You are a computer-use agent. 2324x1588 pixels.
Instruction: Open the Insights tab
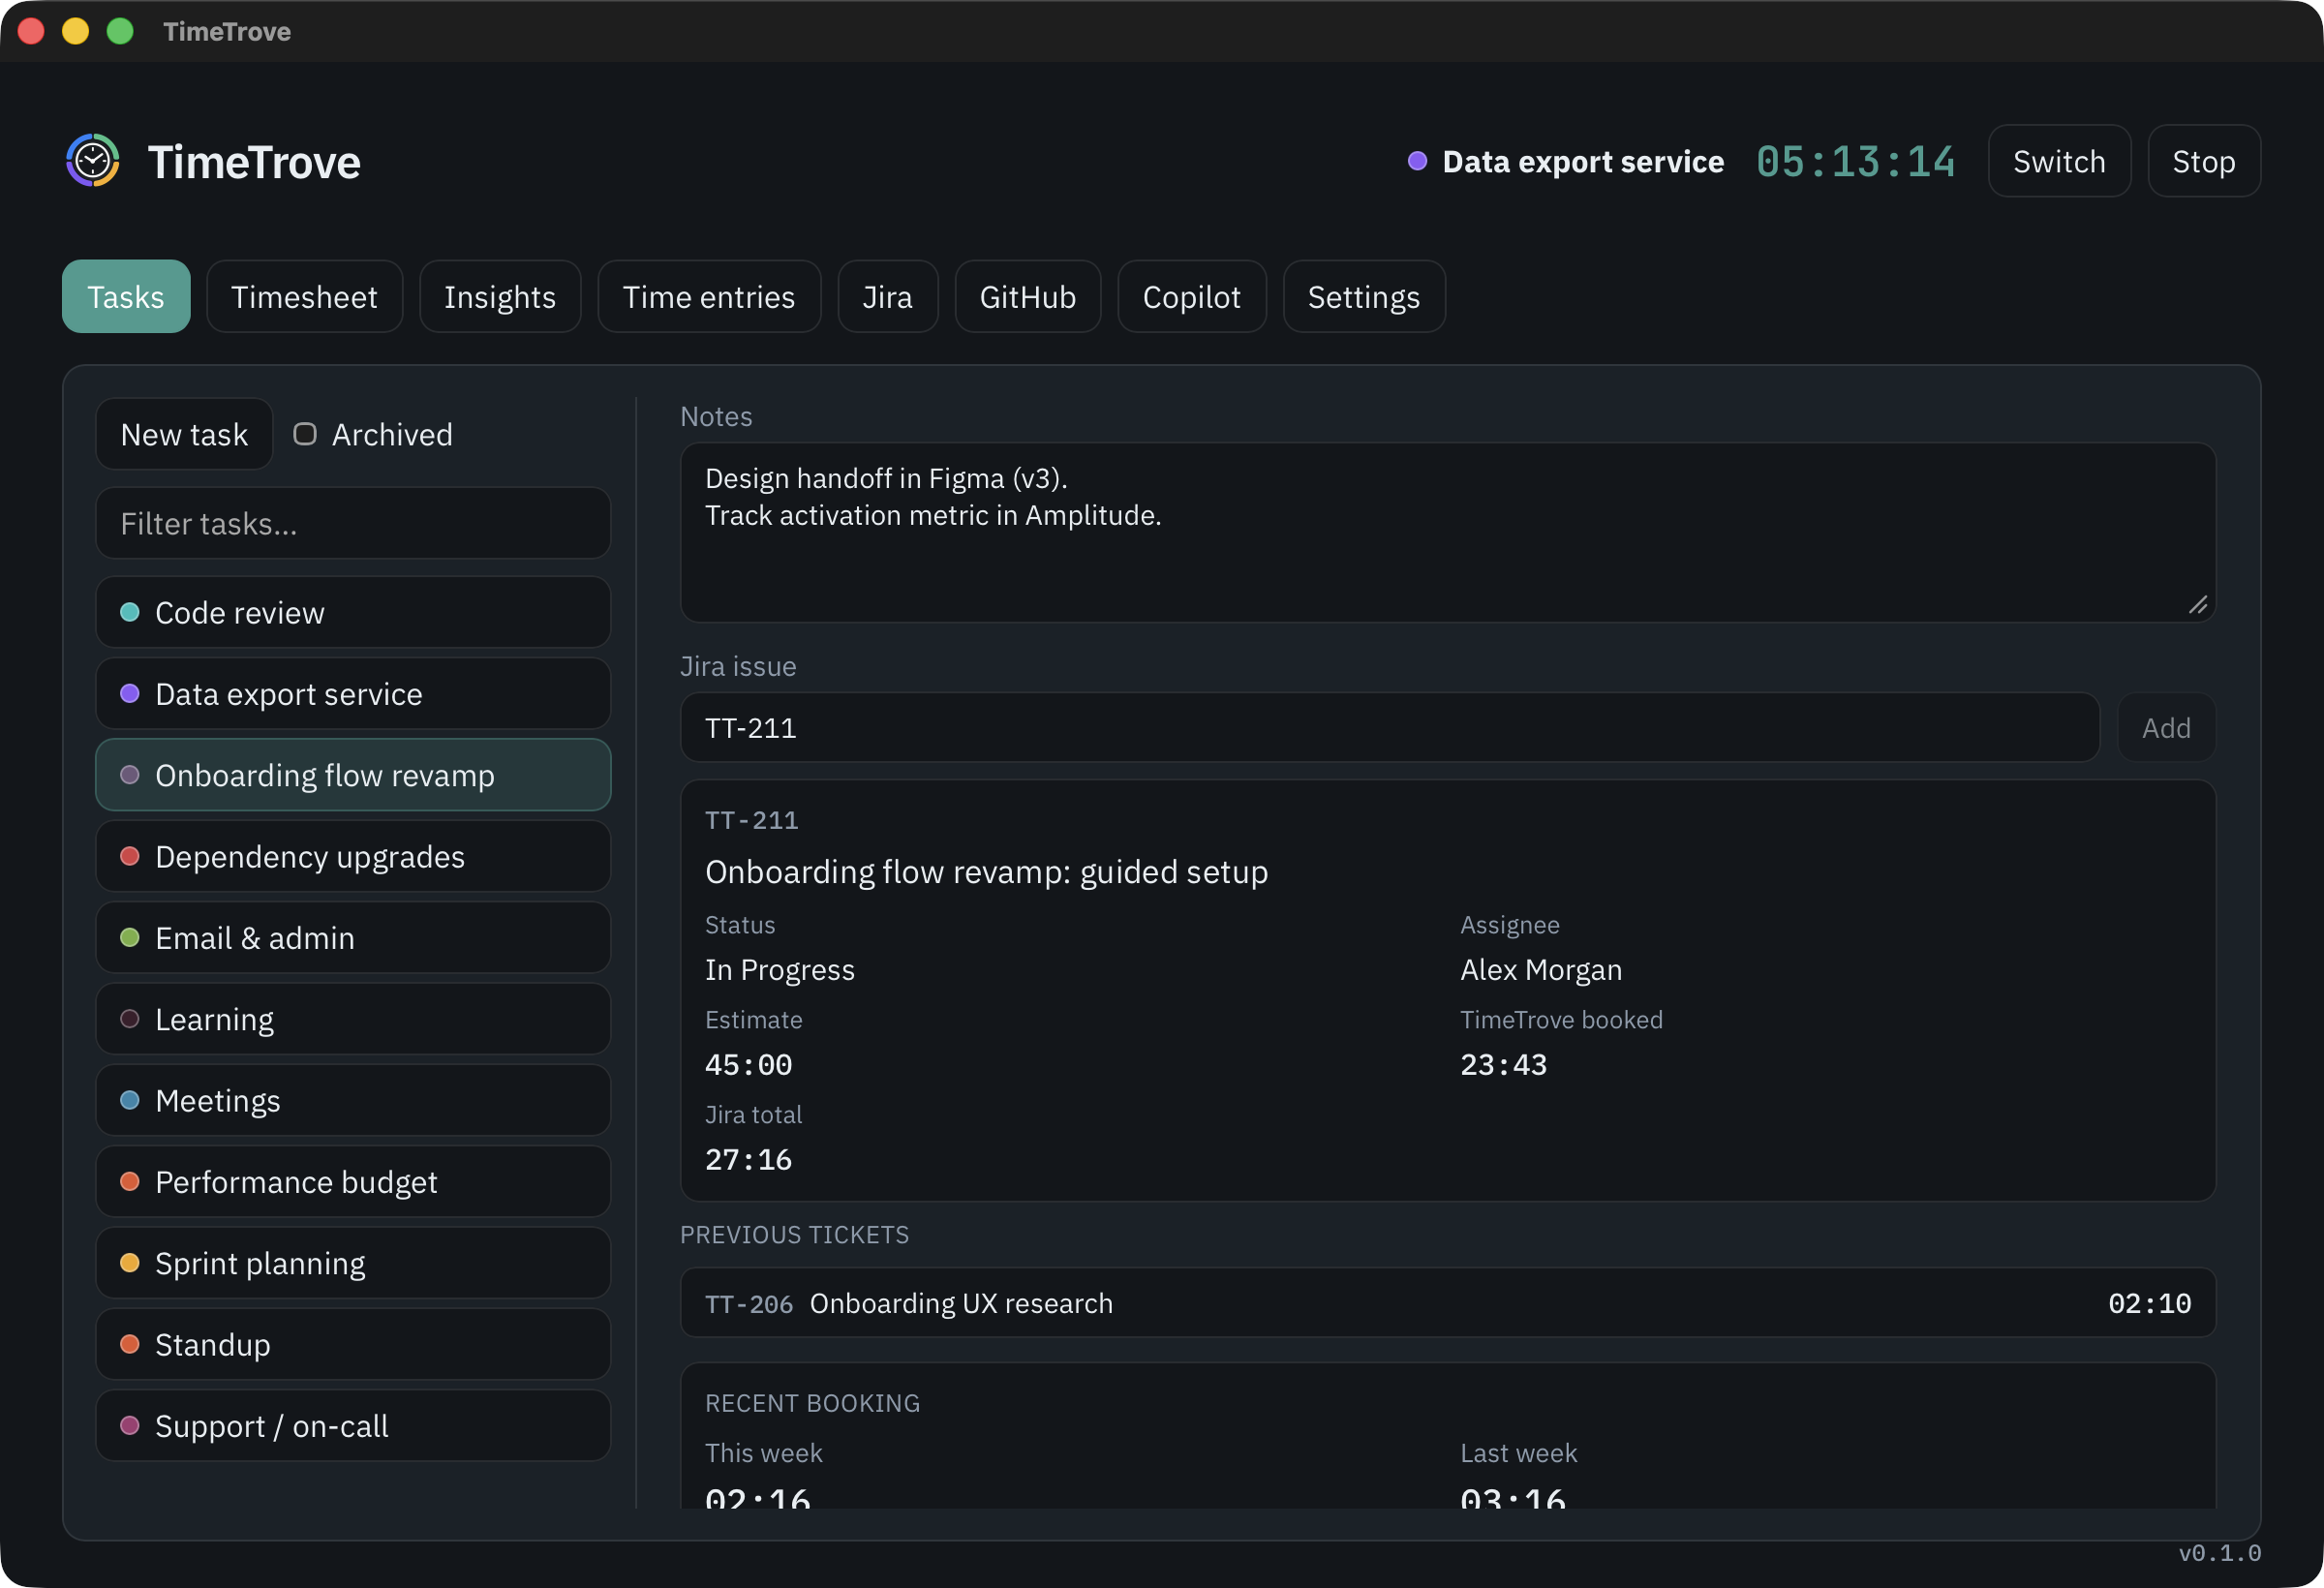(x=500, y=297)
